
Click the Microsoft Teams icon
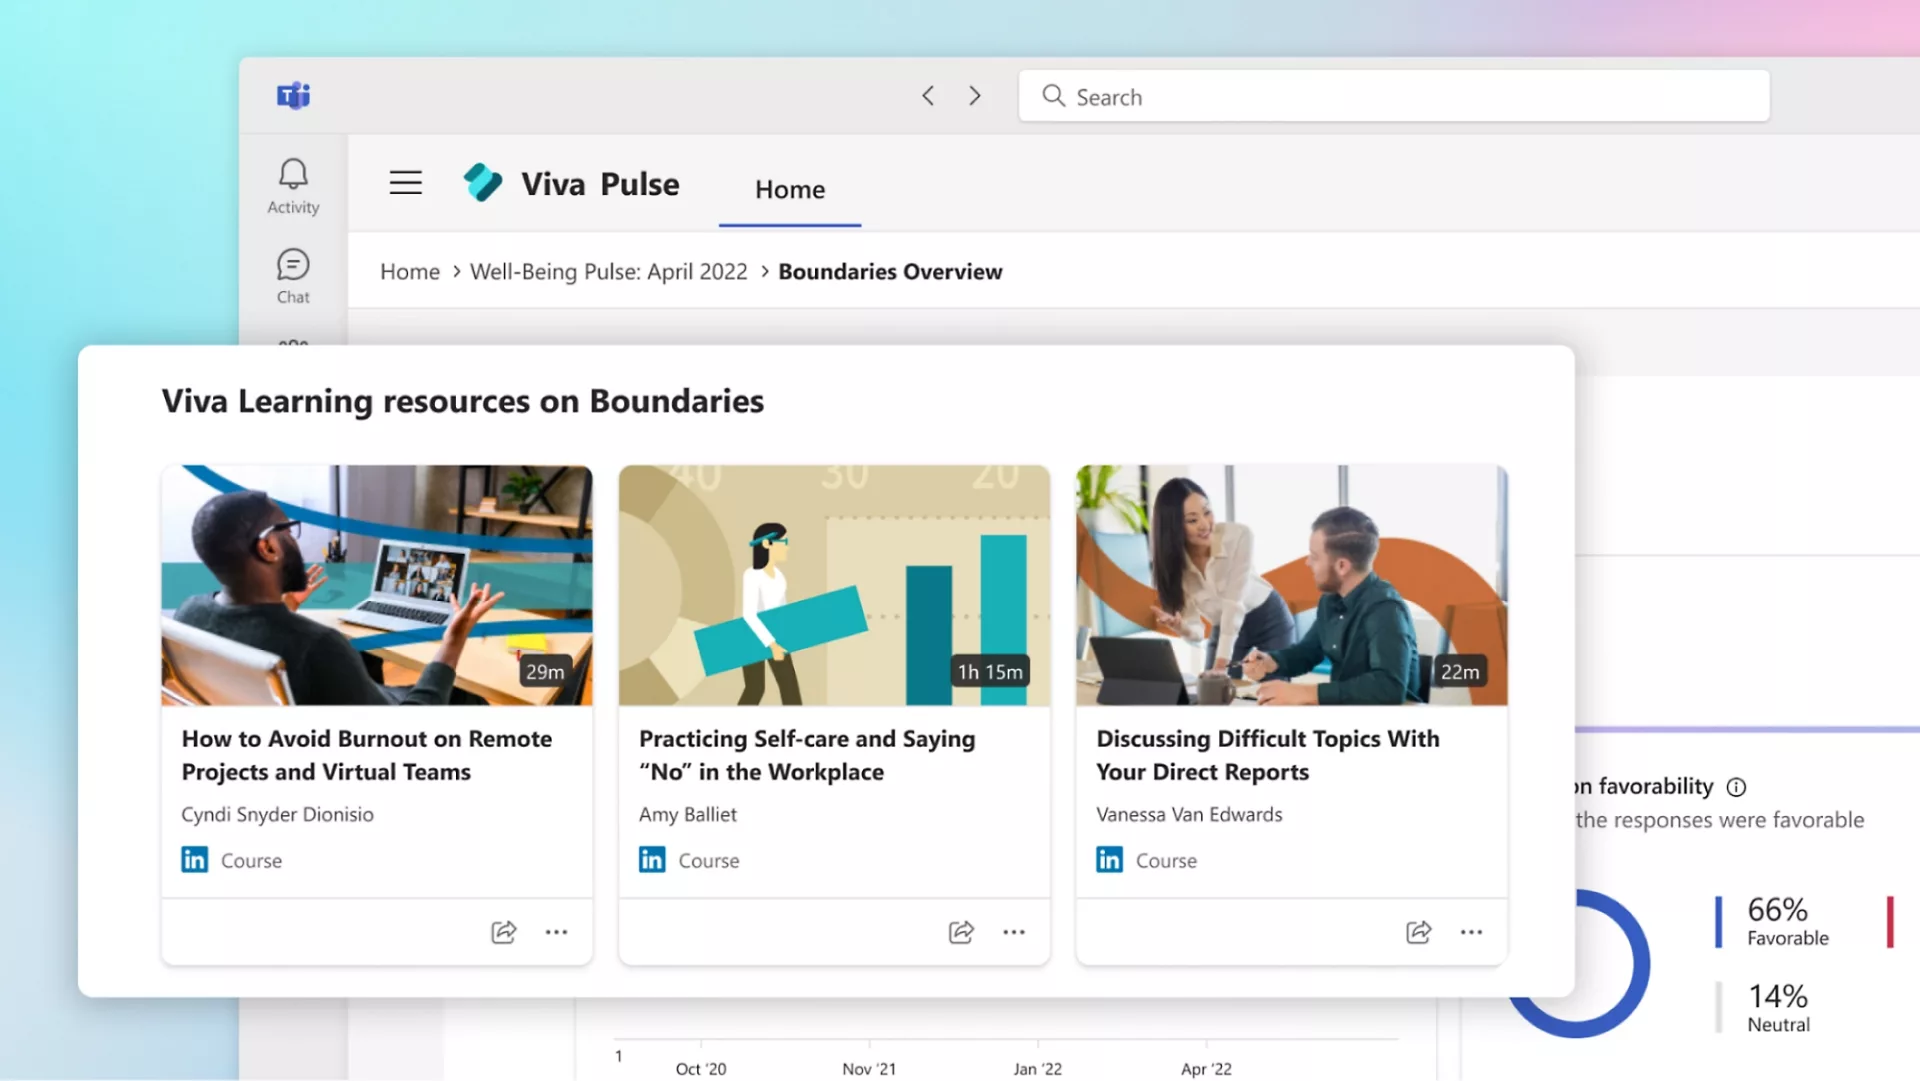293,95
